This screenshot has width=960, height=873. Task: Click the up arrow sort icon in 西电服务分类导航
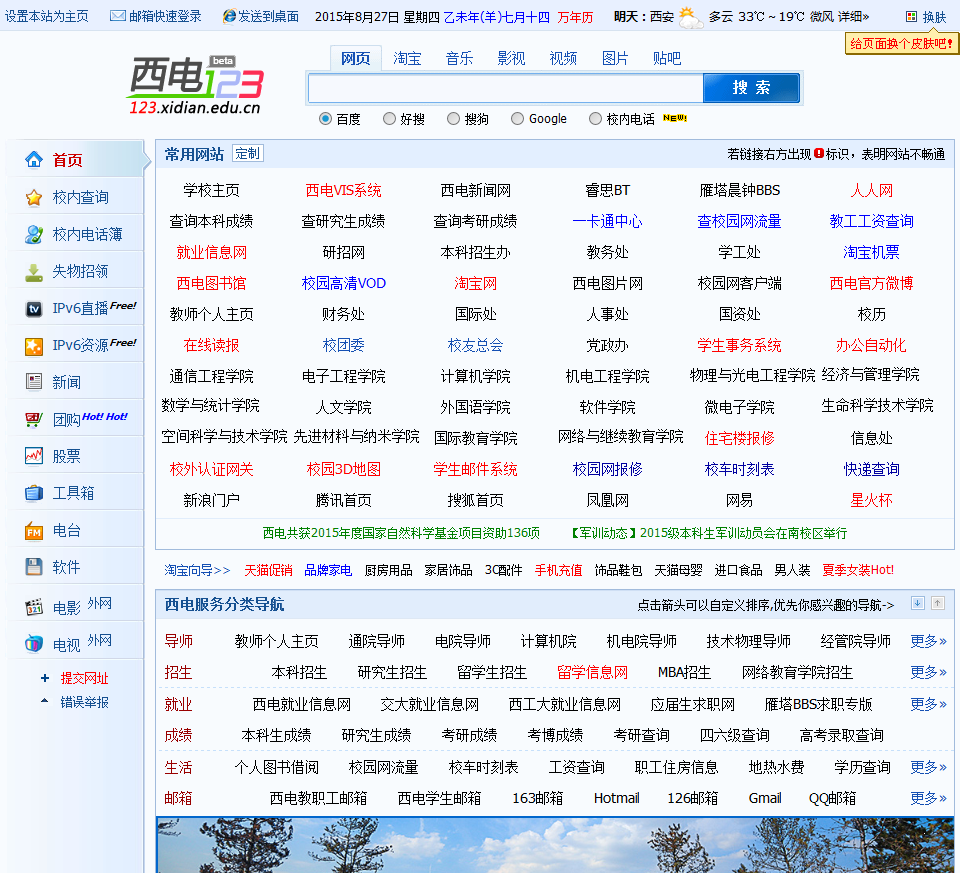(x=938, y=603)
